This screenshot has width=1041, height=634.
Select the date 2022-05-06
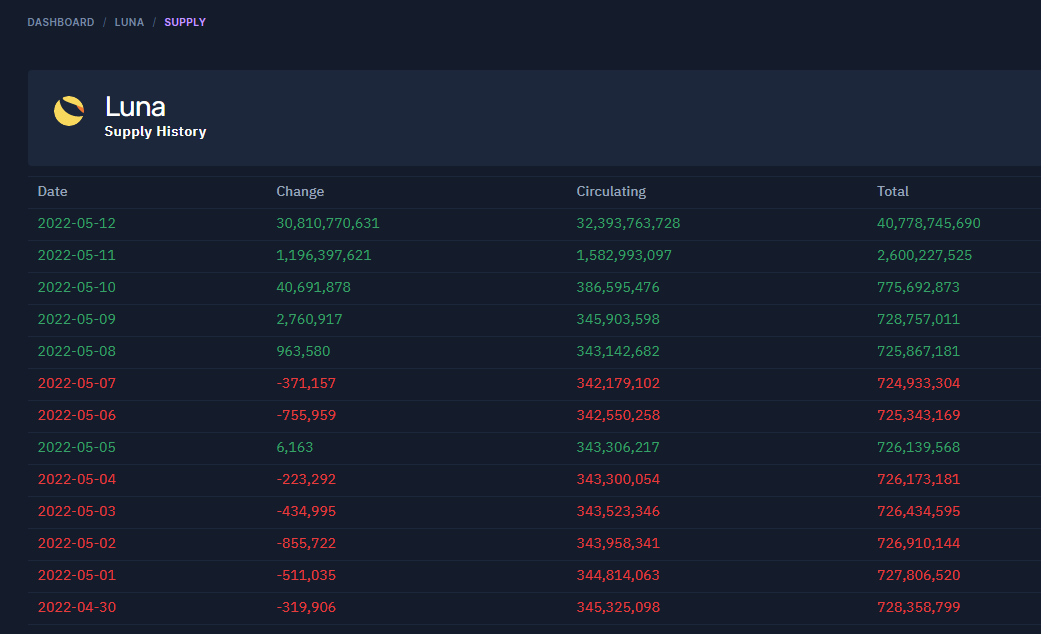[x=76, y=415]
